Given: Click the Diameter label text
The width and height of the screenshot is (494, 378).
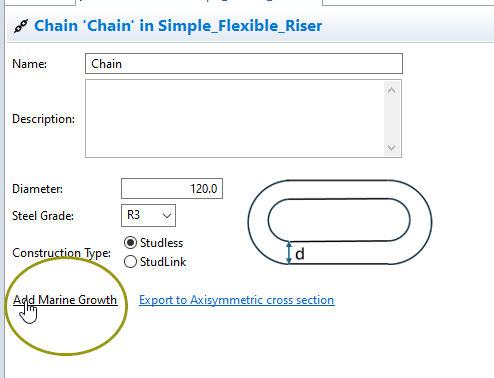Looking at the screenshot, I should coord(37,189).
